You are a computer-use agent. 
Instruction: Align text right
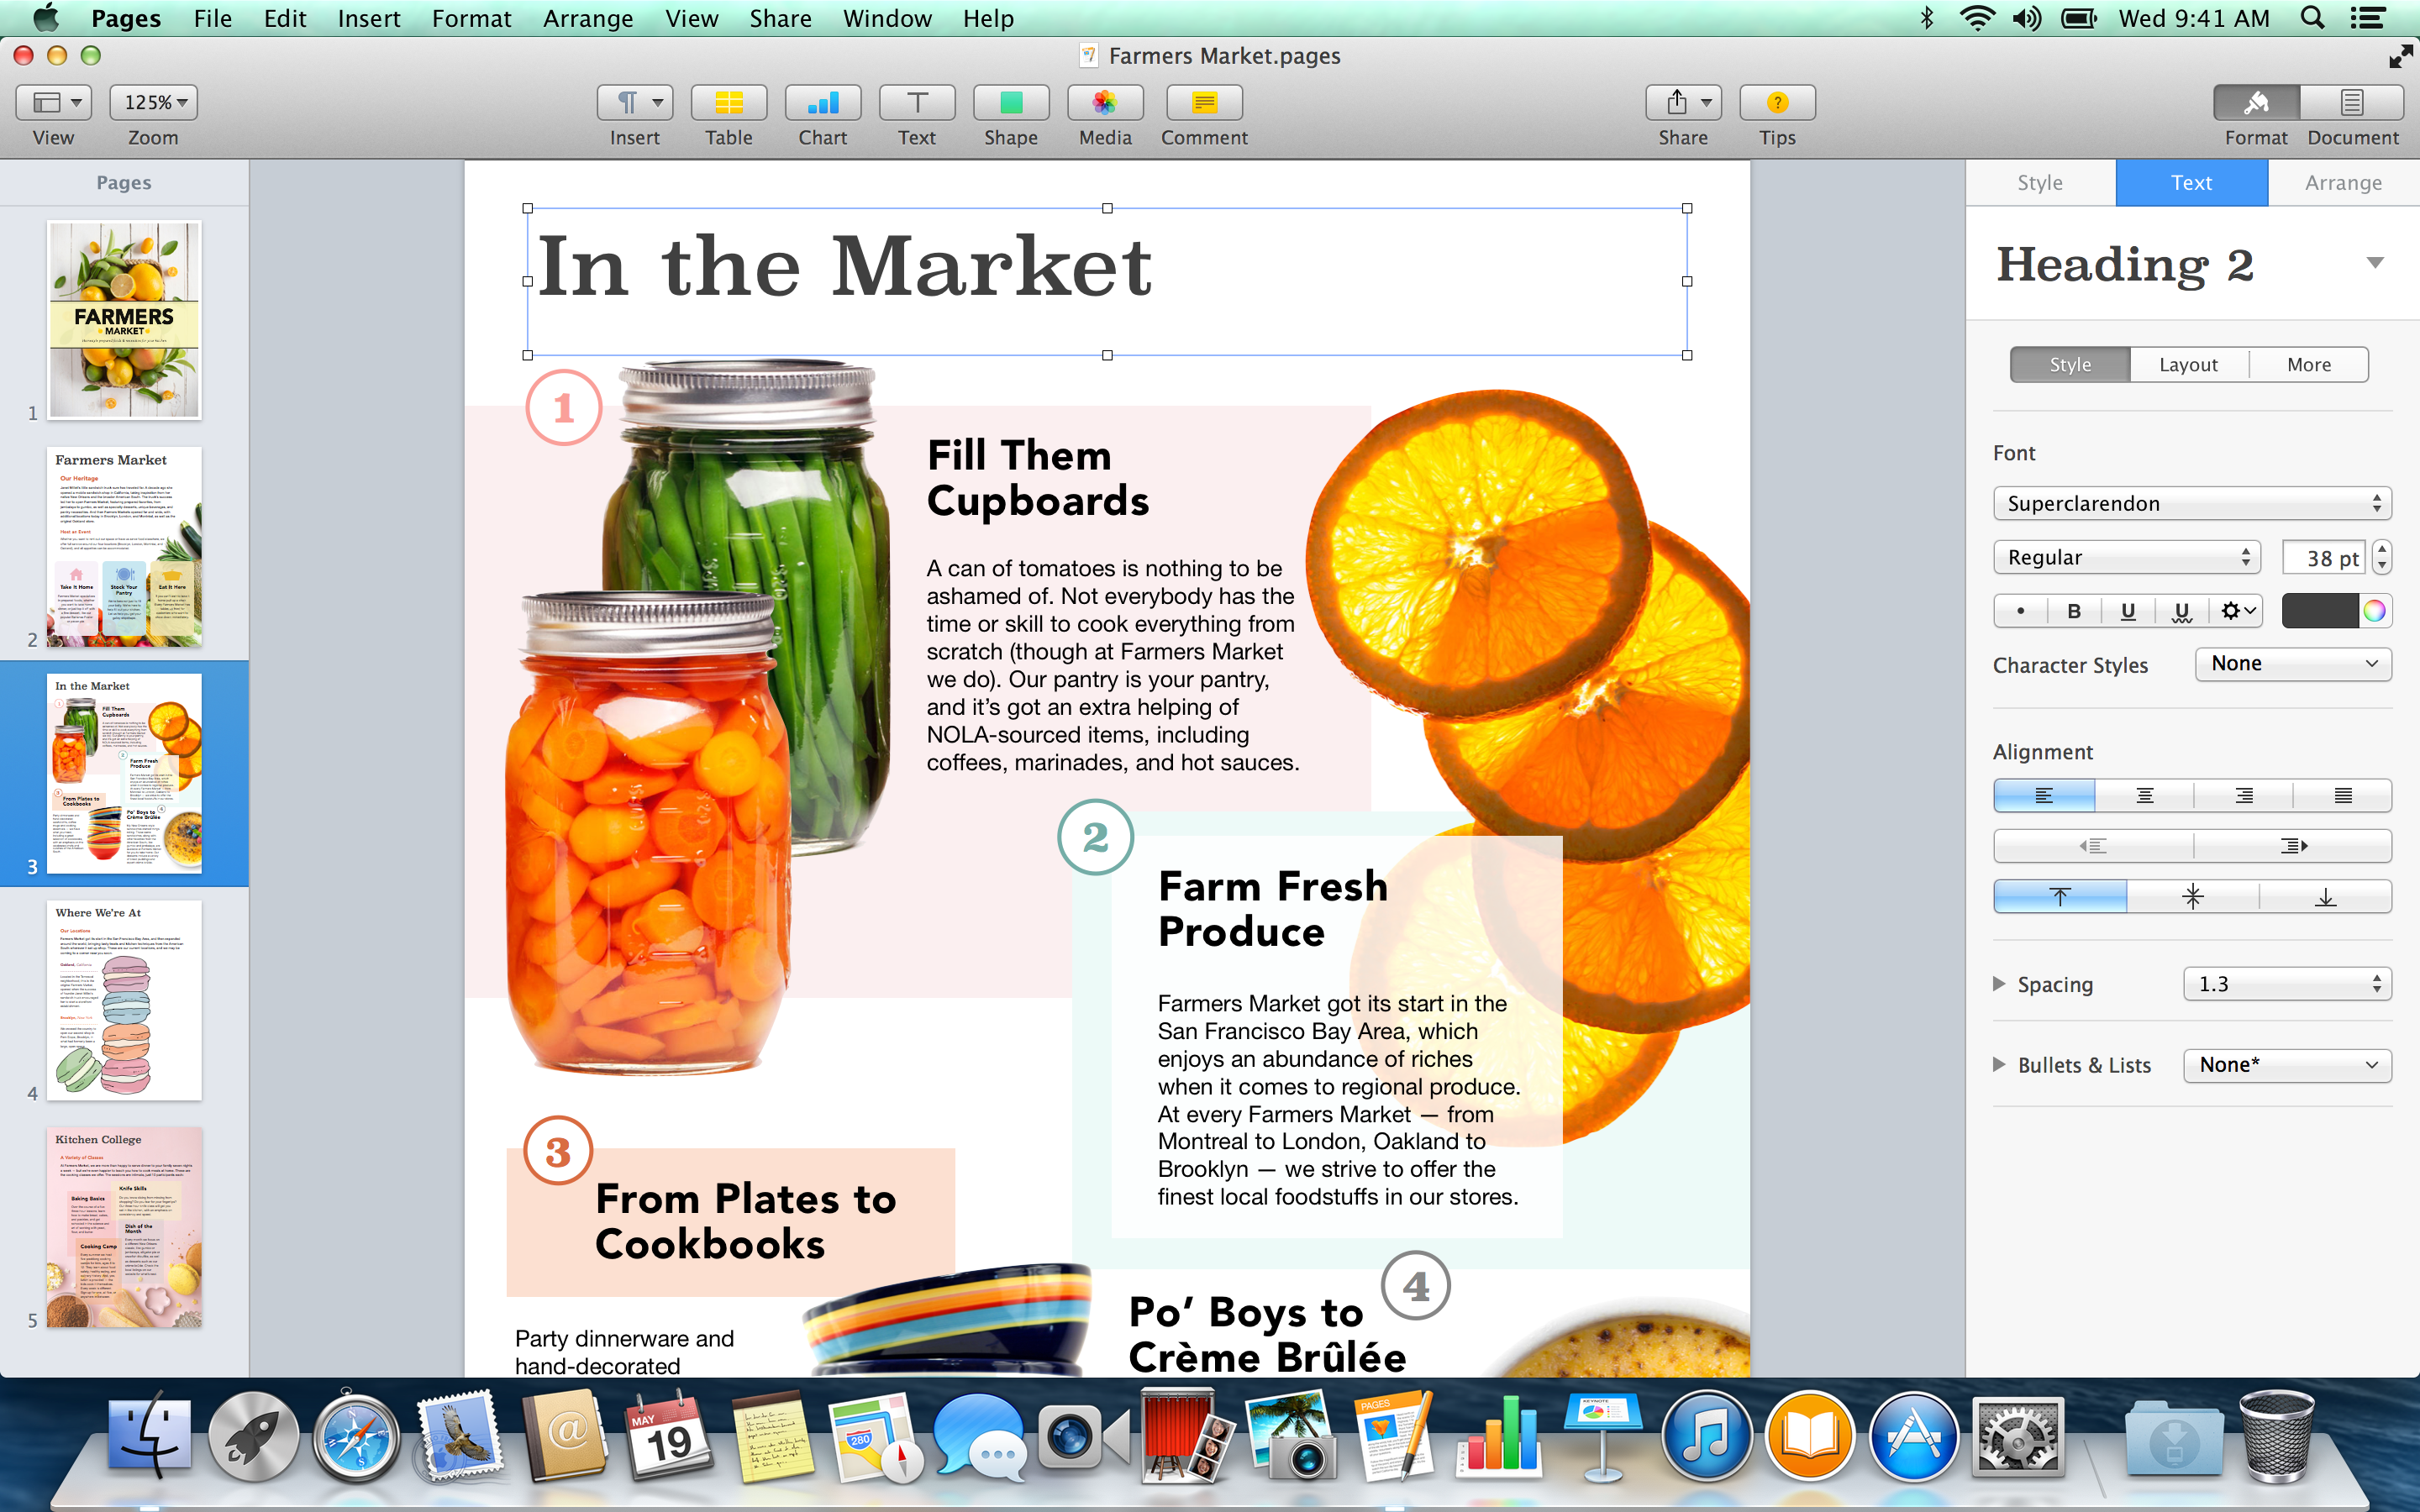2243,796
